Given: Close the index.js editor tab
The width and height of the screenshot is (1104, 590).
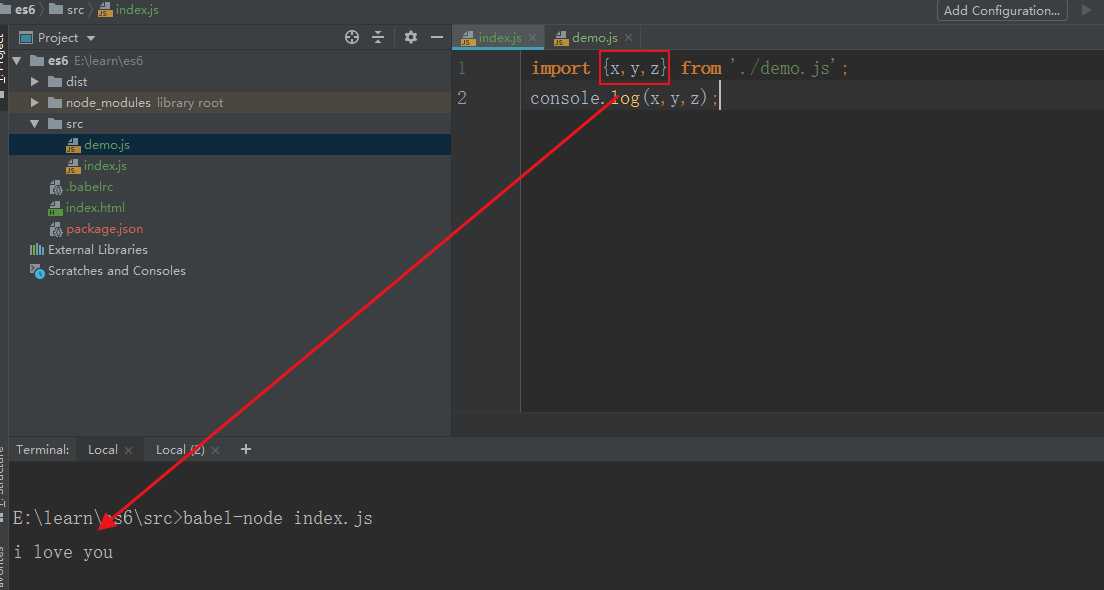Looking at the screenshot, I should [x=532, y=38].
